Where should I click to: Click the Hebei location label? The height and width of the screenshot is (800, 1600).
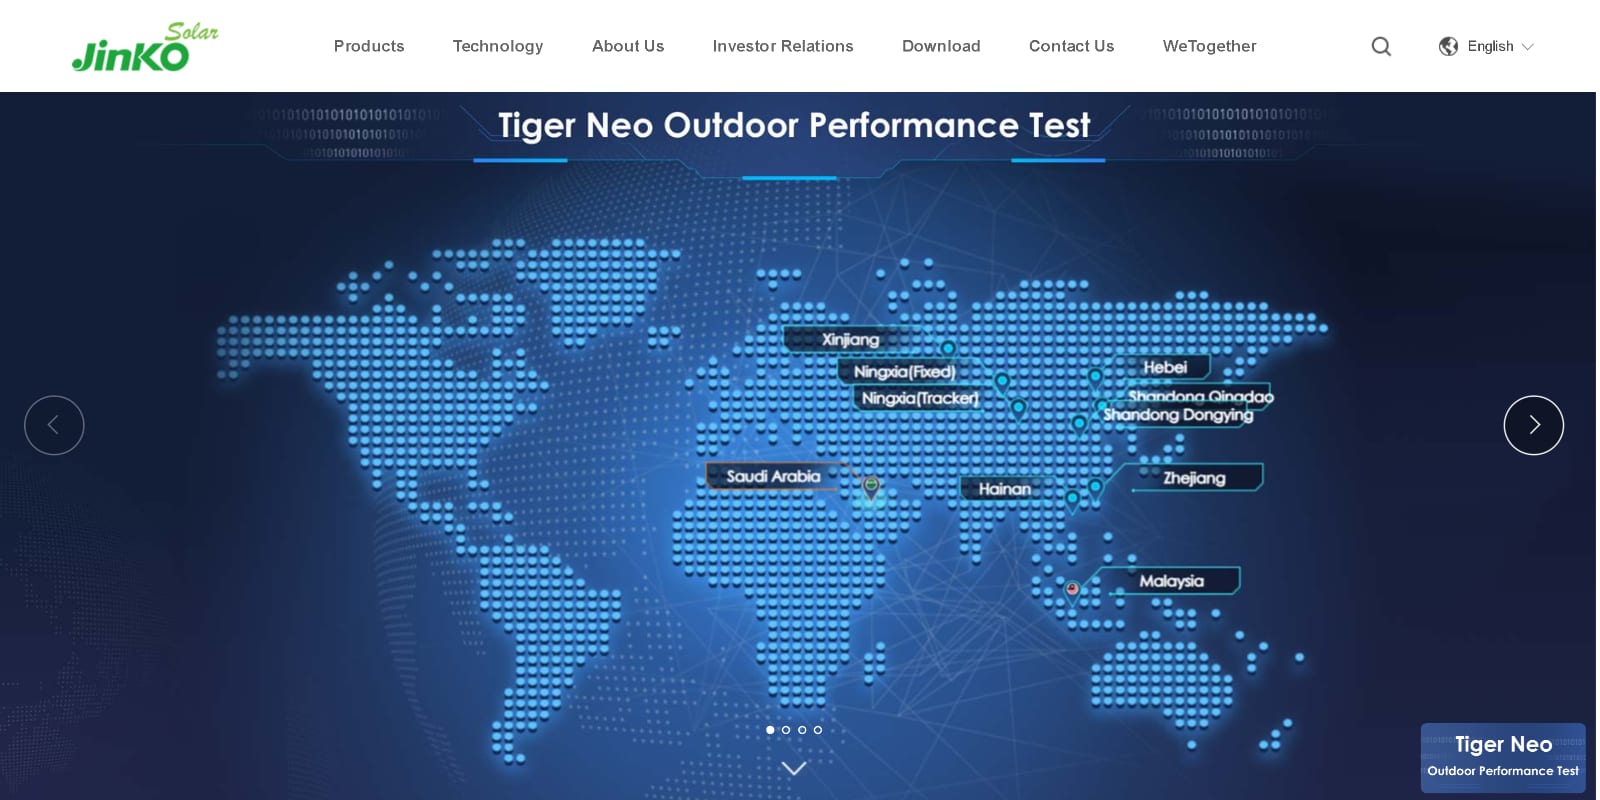1165,367
